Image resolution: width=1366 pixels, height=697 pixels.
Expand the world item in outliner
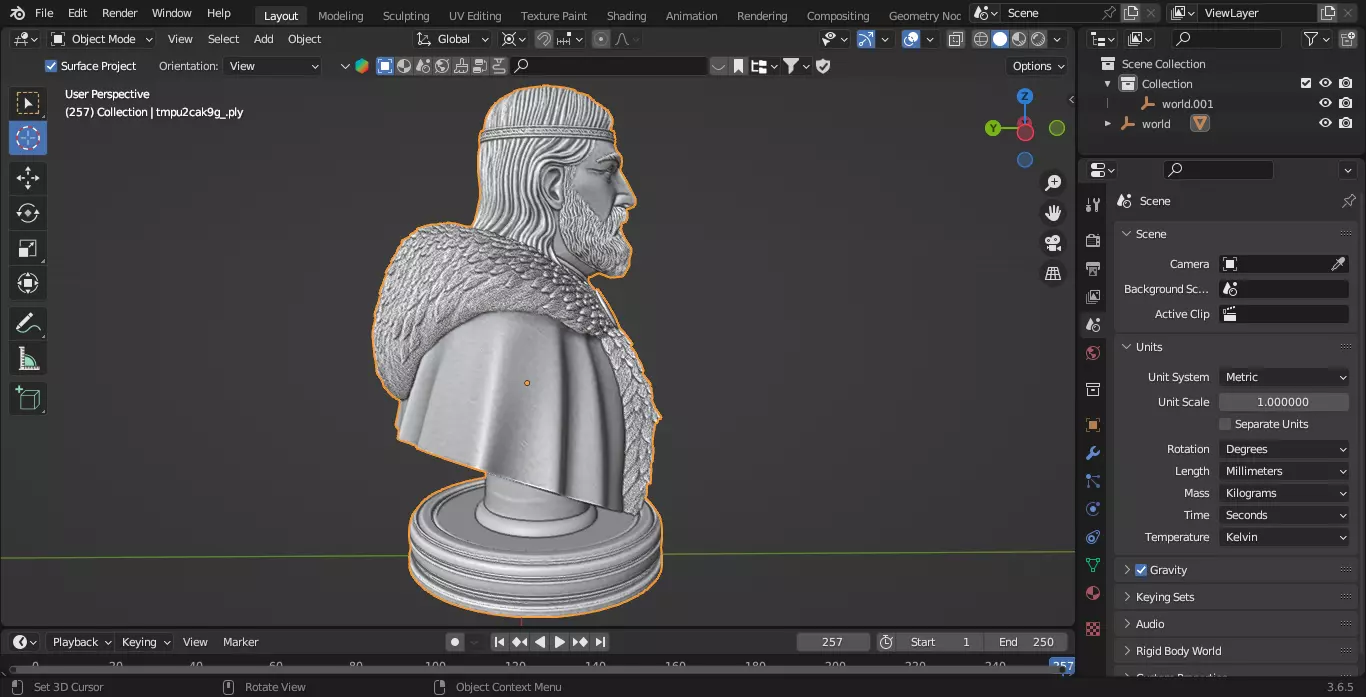tap(1107, 124)
